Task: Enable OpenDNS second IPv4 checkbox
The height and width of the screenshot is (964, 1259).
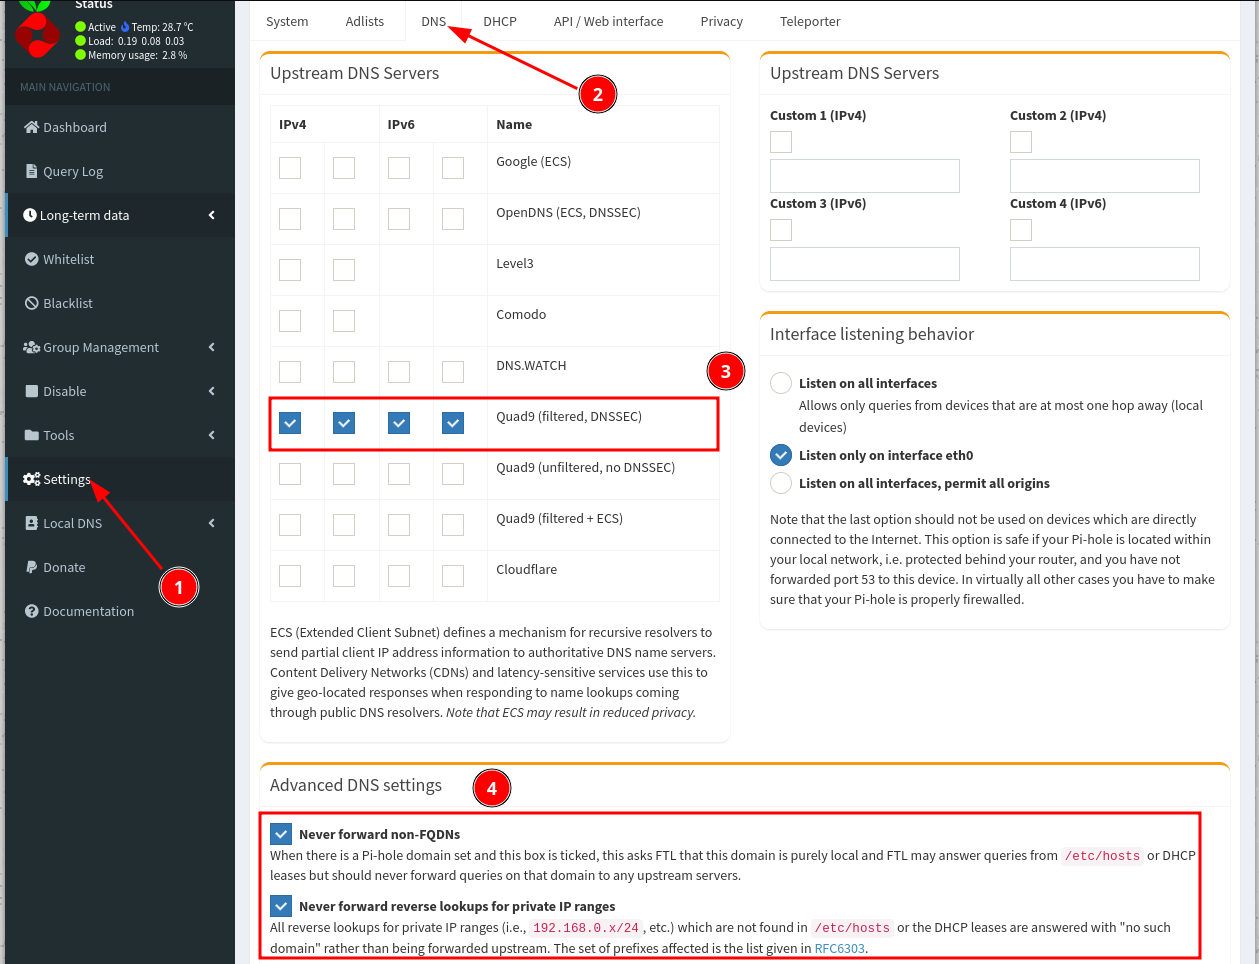Action: coord(344,218)
